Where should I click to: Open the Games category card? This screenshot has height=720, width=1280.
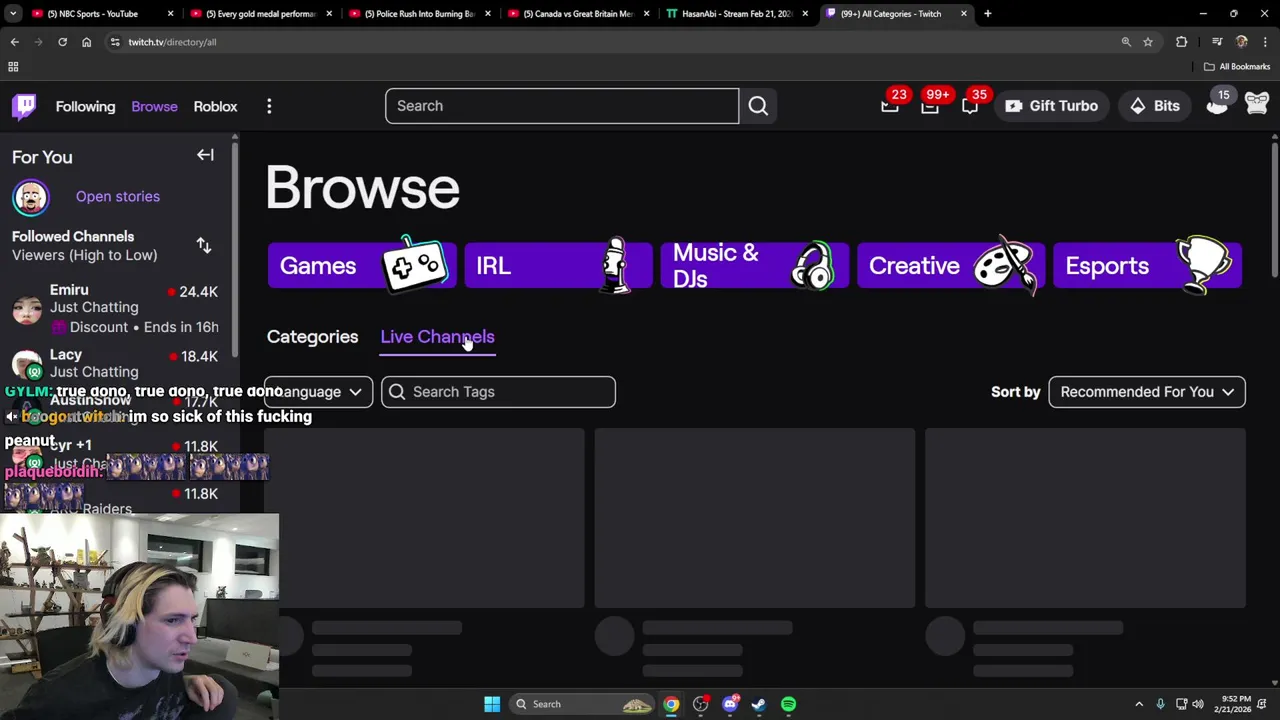coord(362,266)
